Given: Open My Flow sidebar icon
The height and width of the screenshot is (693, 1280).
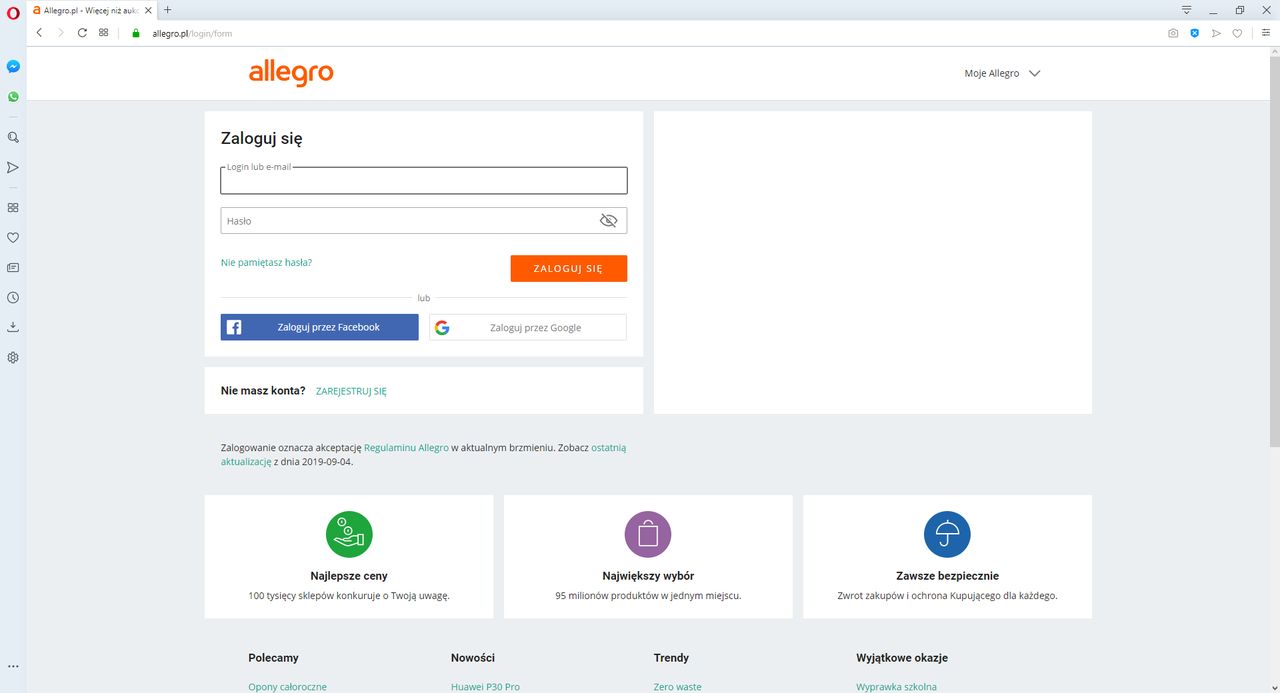Looking at the screenshot, I should point(13,167).
